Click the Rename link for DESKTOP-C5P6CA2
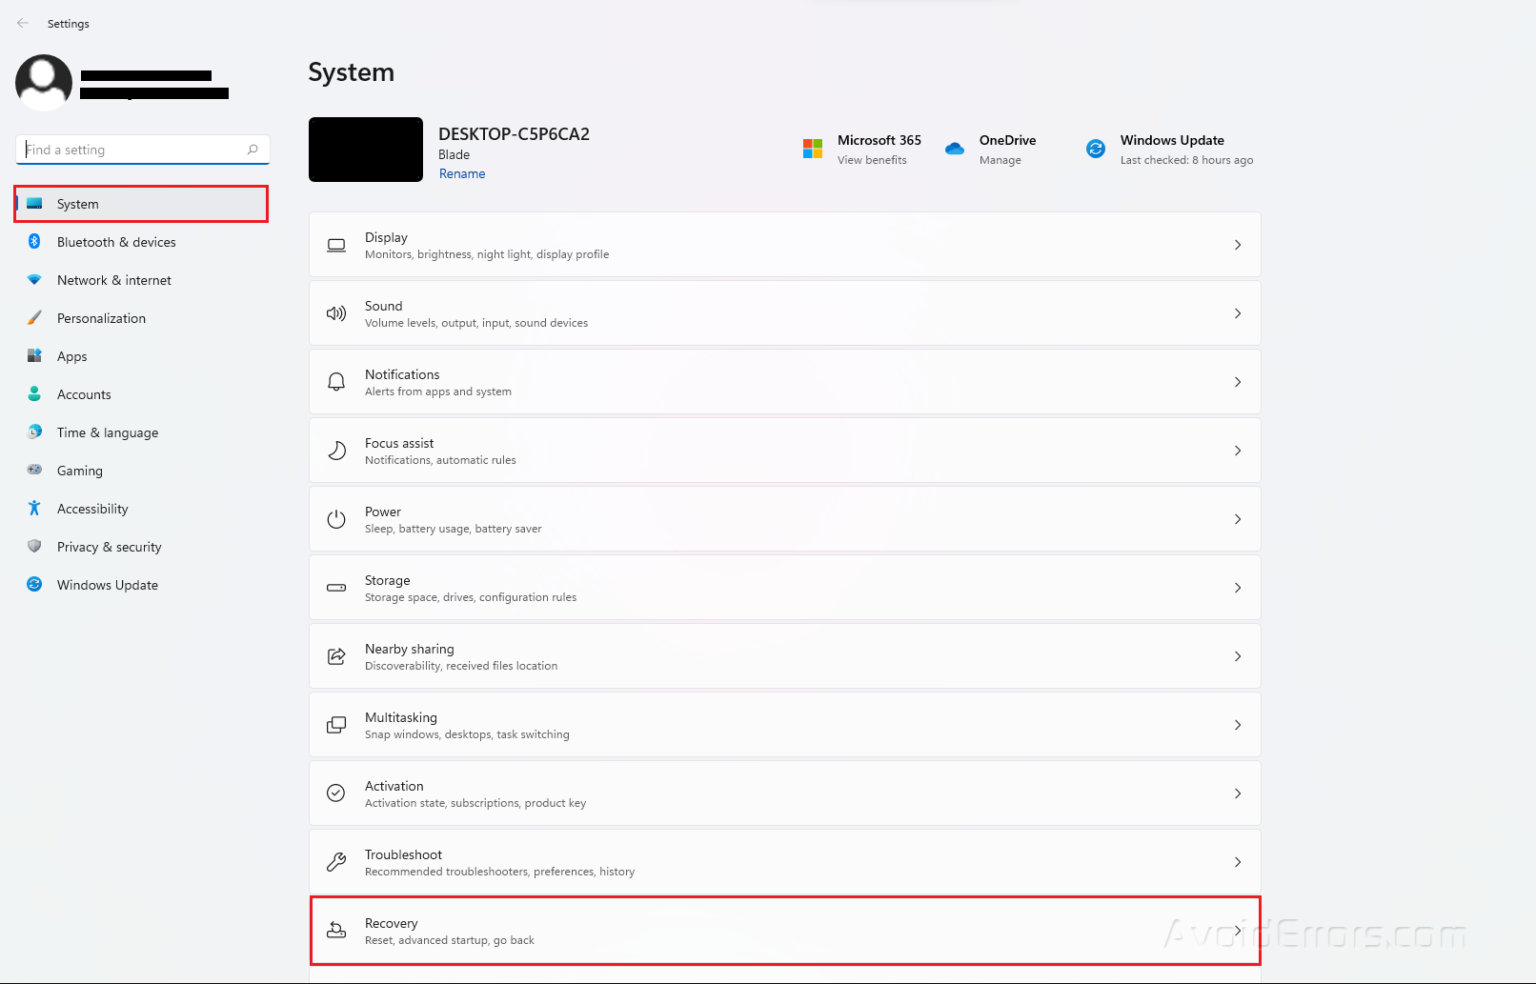 click(461, 173)
